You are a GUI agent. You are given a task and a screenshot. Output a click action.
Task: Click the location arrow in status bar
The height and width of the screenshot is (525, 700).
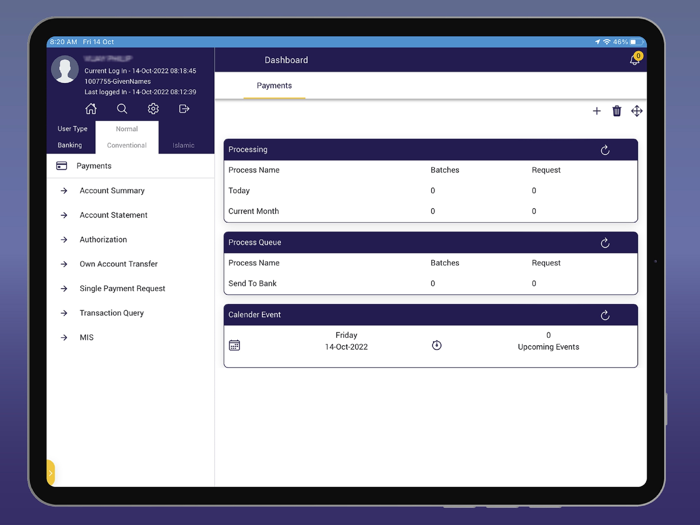point(598,42)
